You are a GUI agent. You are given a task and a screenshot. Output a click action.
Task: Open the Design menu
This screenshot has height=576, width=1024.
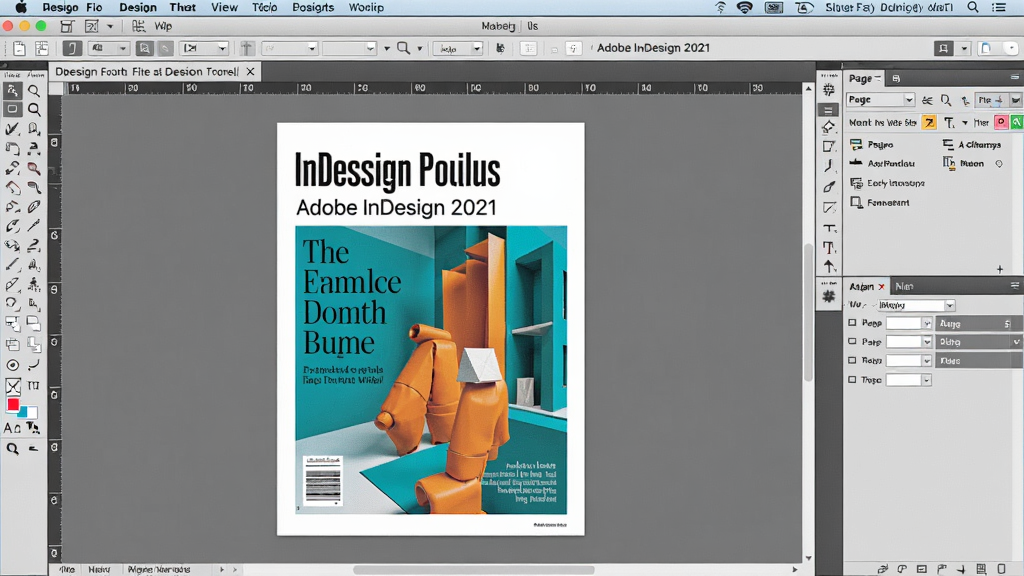click(x=138, y=7)
